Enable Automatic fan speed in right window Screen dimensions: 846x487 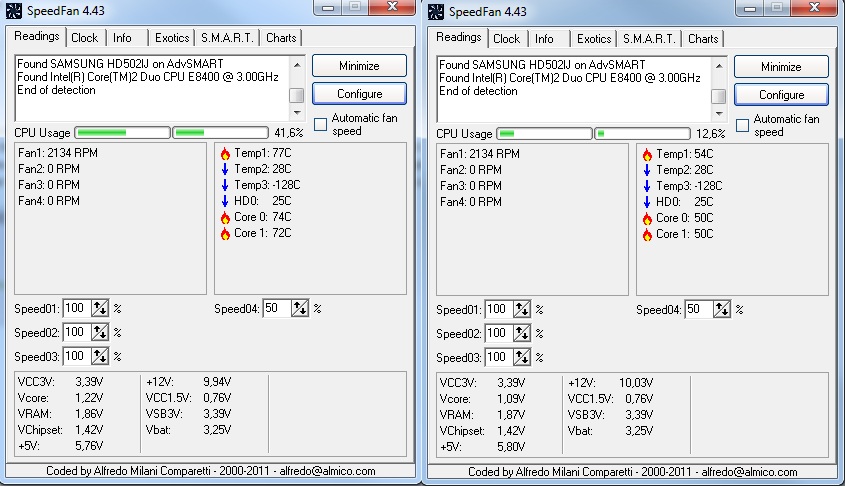click(x=742, y=126)
